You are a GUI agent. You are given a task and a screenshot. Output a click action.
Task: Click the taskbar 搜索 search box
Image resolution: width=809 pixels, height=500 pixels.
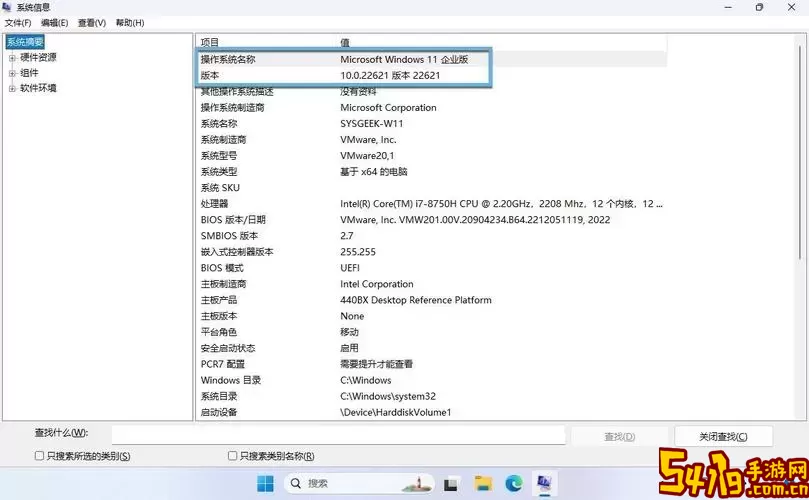pos(359,483)
